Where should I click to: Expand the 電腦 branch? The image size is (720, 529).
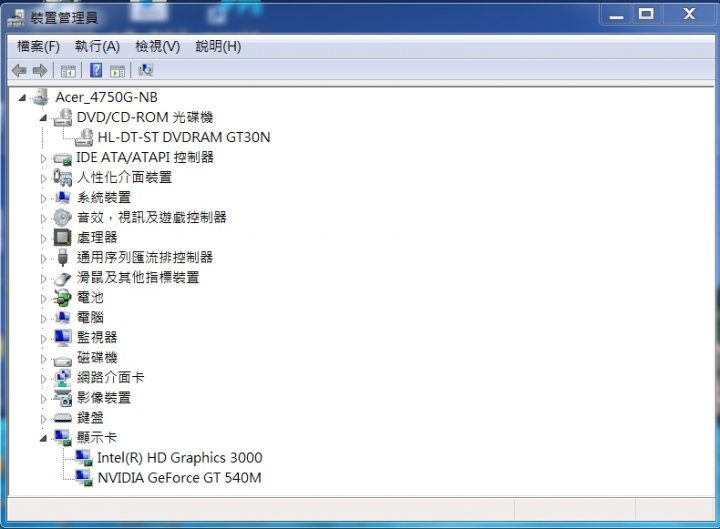(44, 319)
